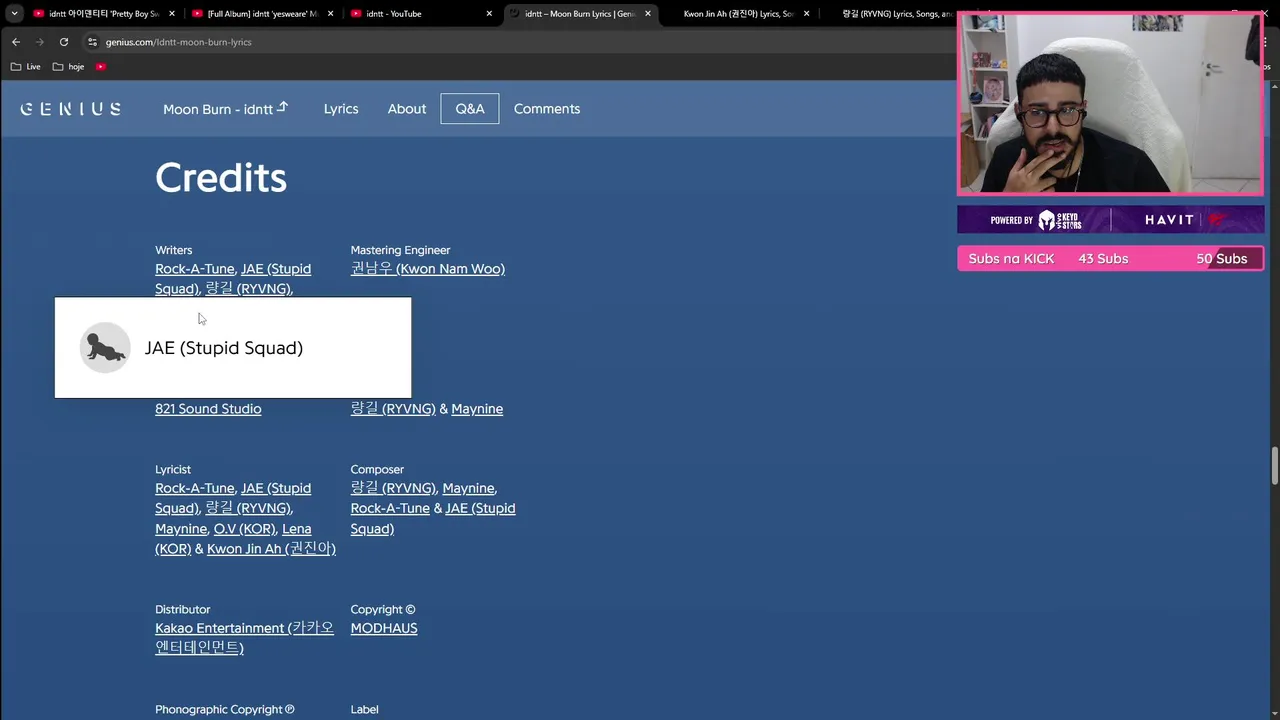
Task: Open the hoje bookmarks folder
Action: (69, 67)
